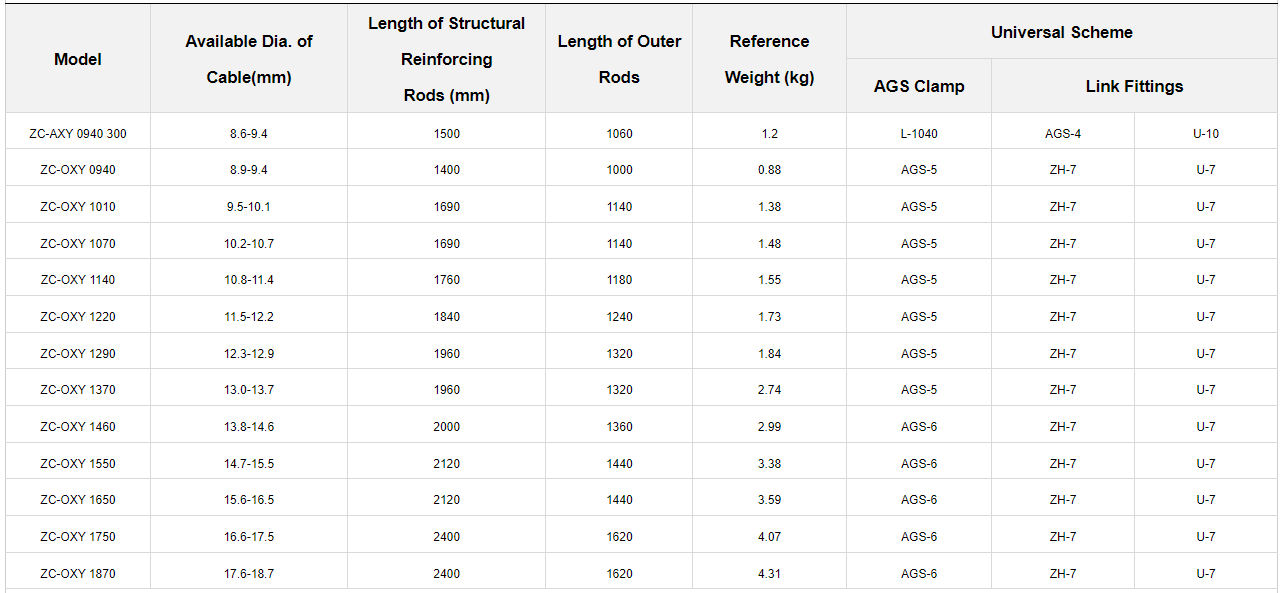Click the AGS-6 clamp for ZC-OXY 1460
1285x593 pixels.
coord(918,425)
